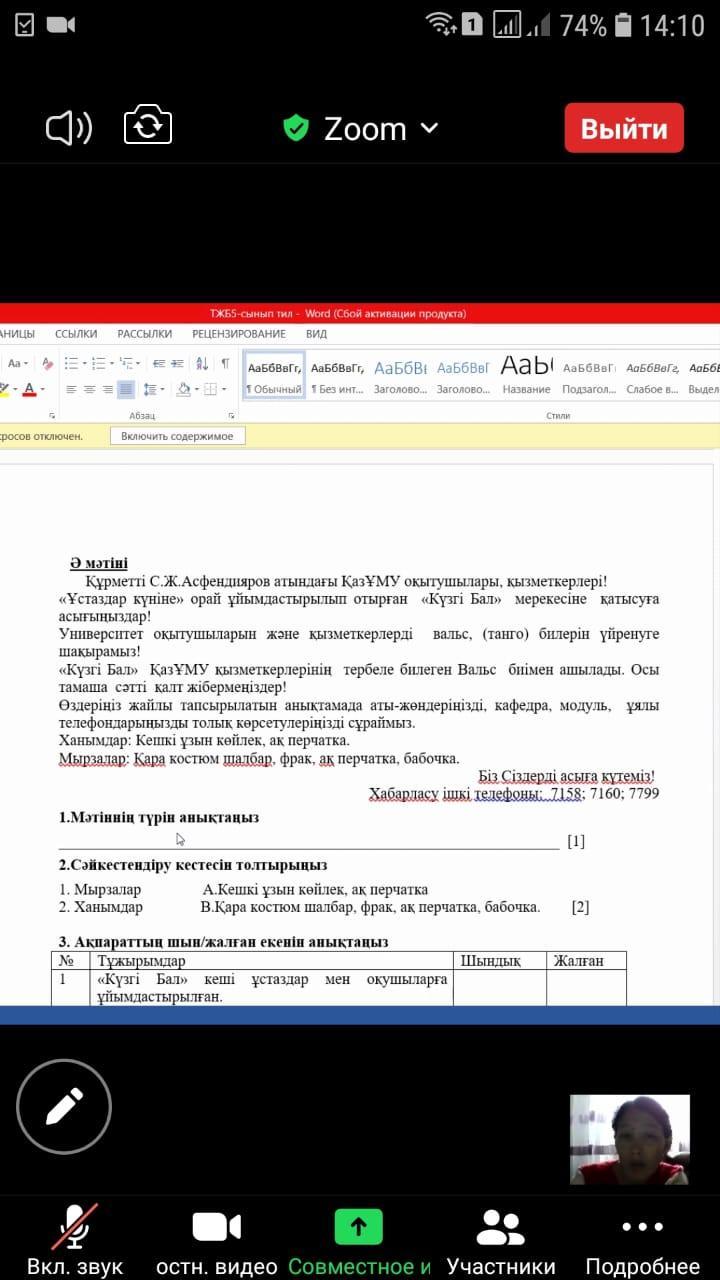
Task: Click the font color red A swatch
Action: click(x=29, y=389)
